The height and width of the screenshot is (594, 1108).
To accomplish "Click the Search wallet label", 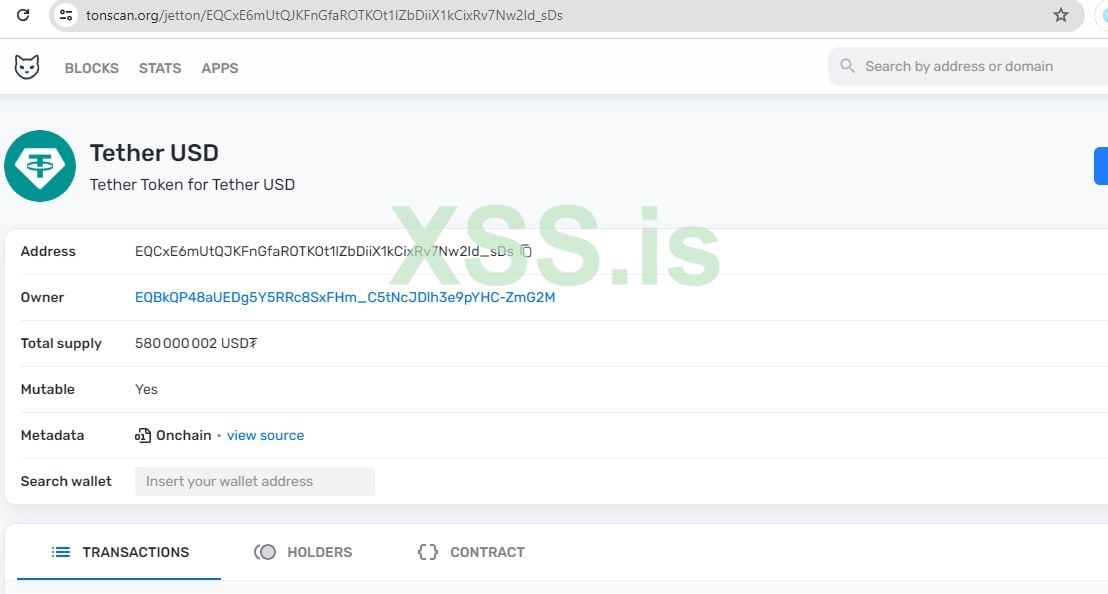I will click(66, 481).
